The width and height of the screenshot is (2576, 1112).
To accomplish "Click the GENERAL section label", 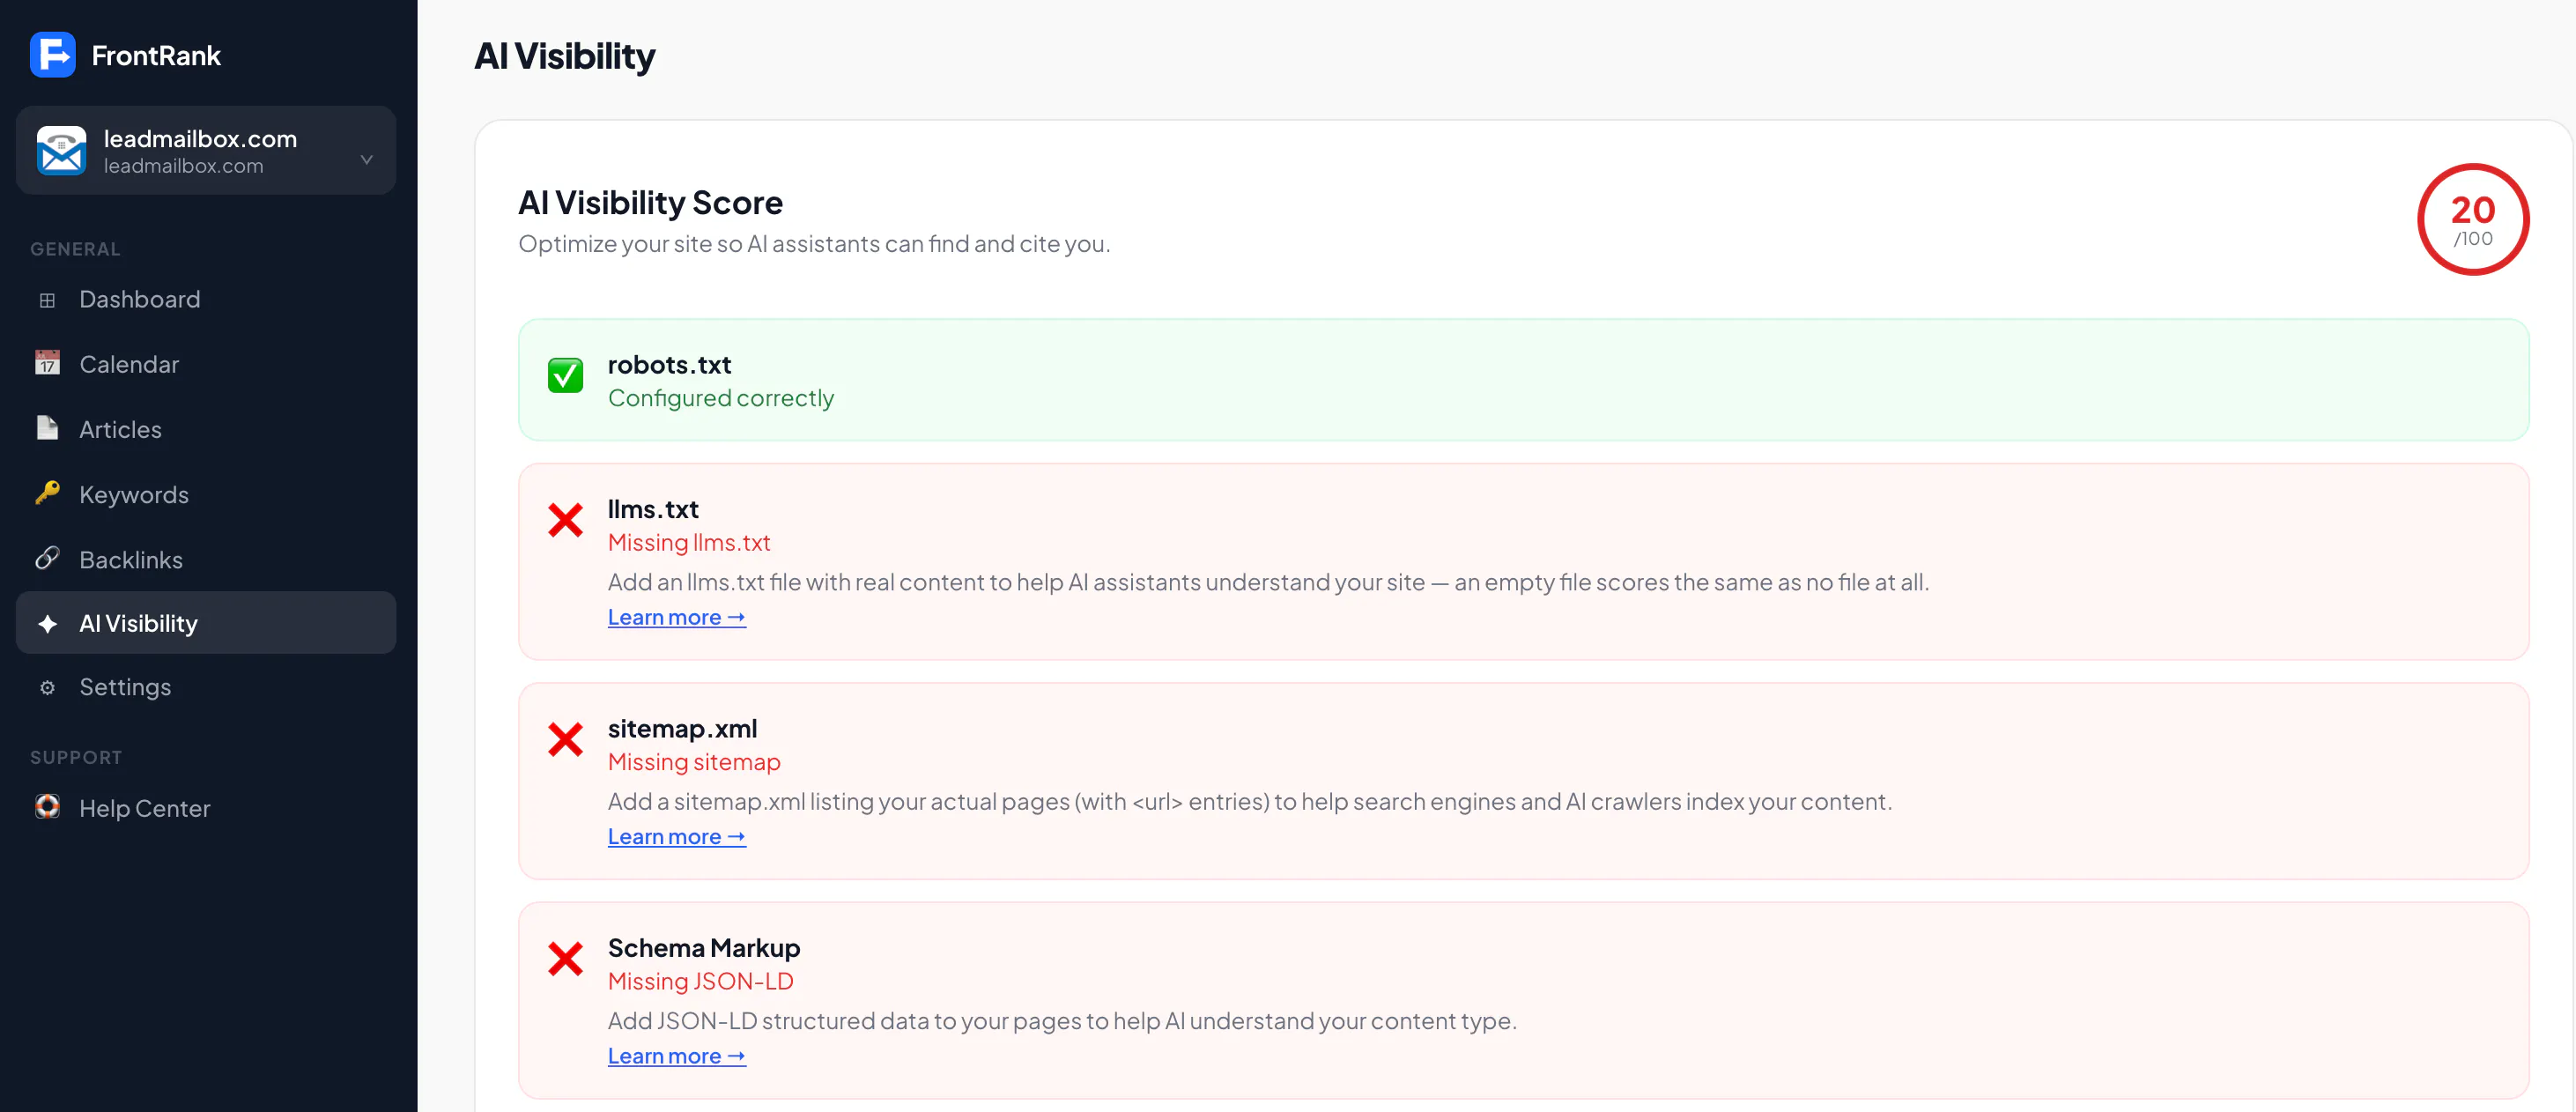I will 75,249.
